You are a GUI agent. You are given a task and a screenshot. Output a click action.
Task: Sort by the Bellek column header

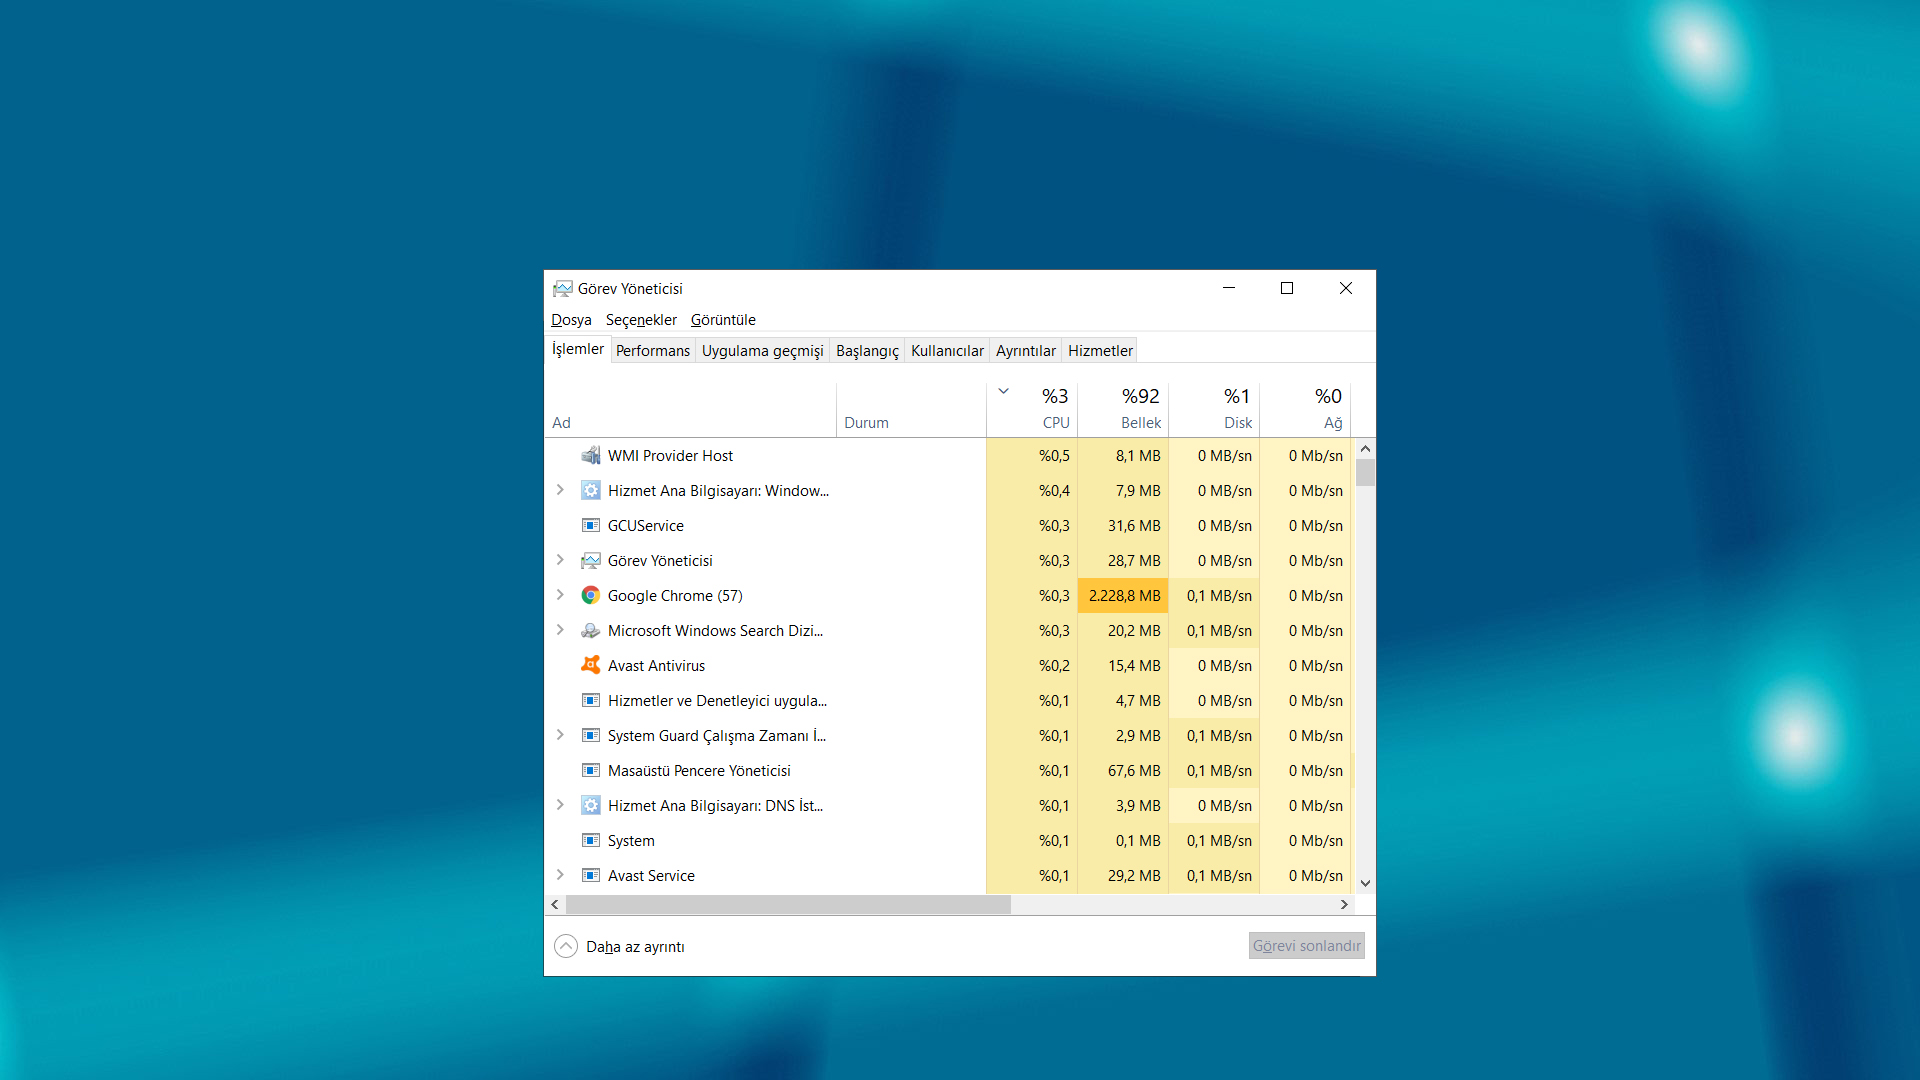[x=1123, y=410]
